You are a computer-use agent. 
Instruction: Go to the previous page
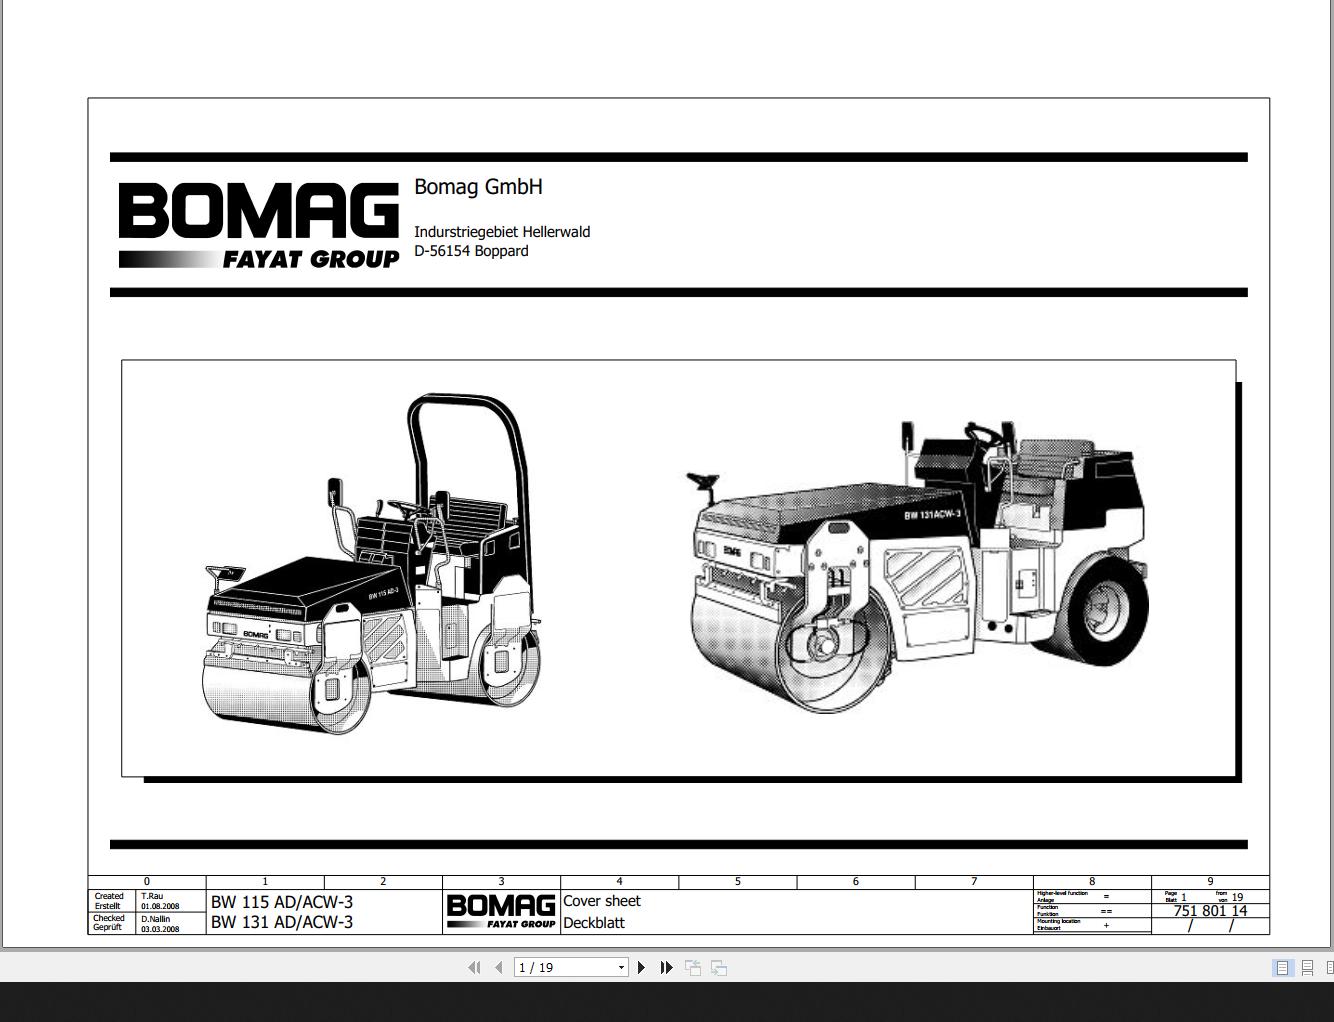[498, 967]
